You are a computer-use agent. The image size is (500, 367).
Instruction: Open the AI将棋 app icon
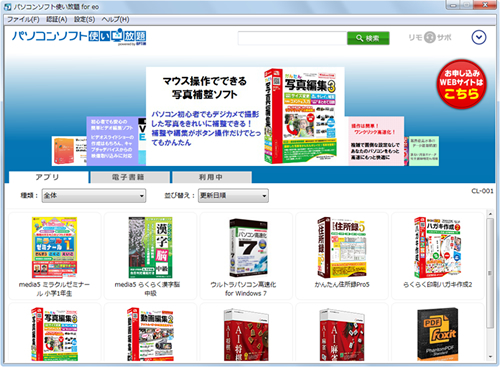(x=246, y=335)
